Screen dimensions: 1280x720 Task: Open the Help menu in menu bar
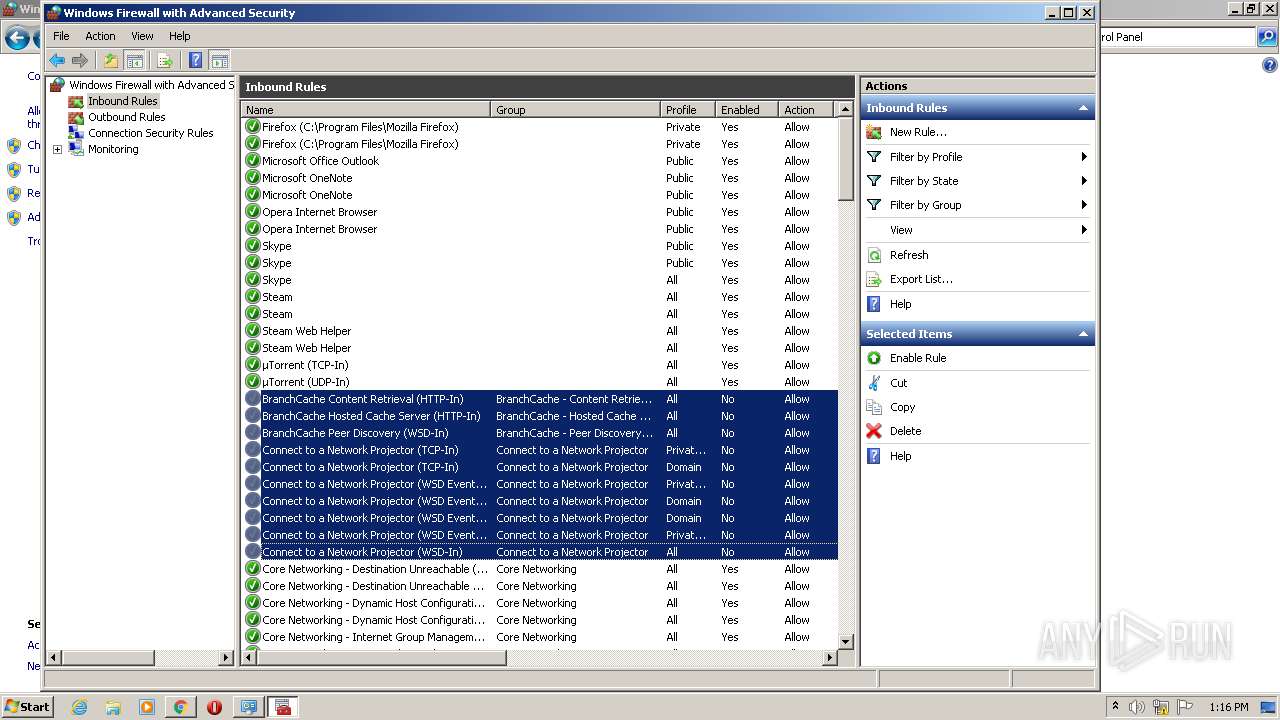[180, 36]
